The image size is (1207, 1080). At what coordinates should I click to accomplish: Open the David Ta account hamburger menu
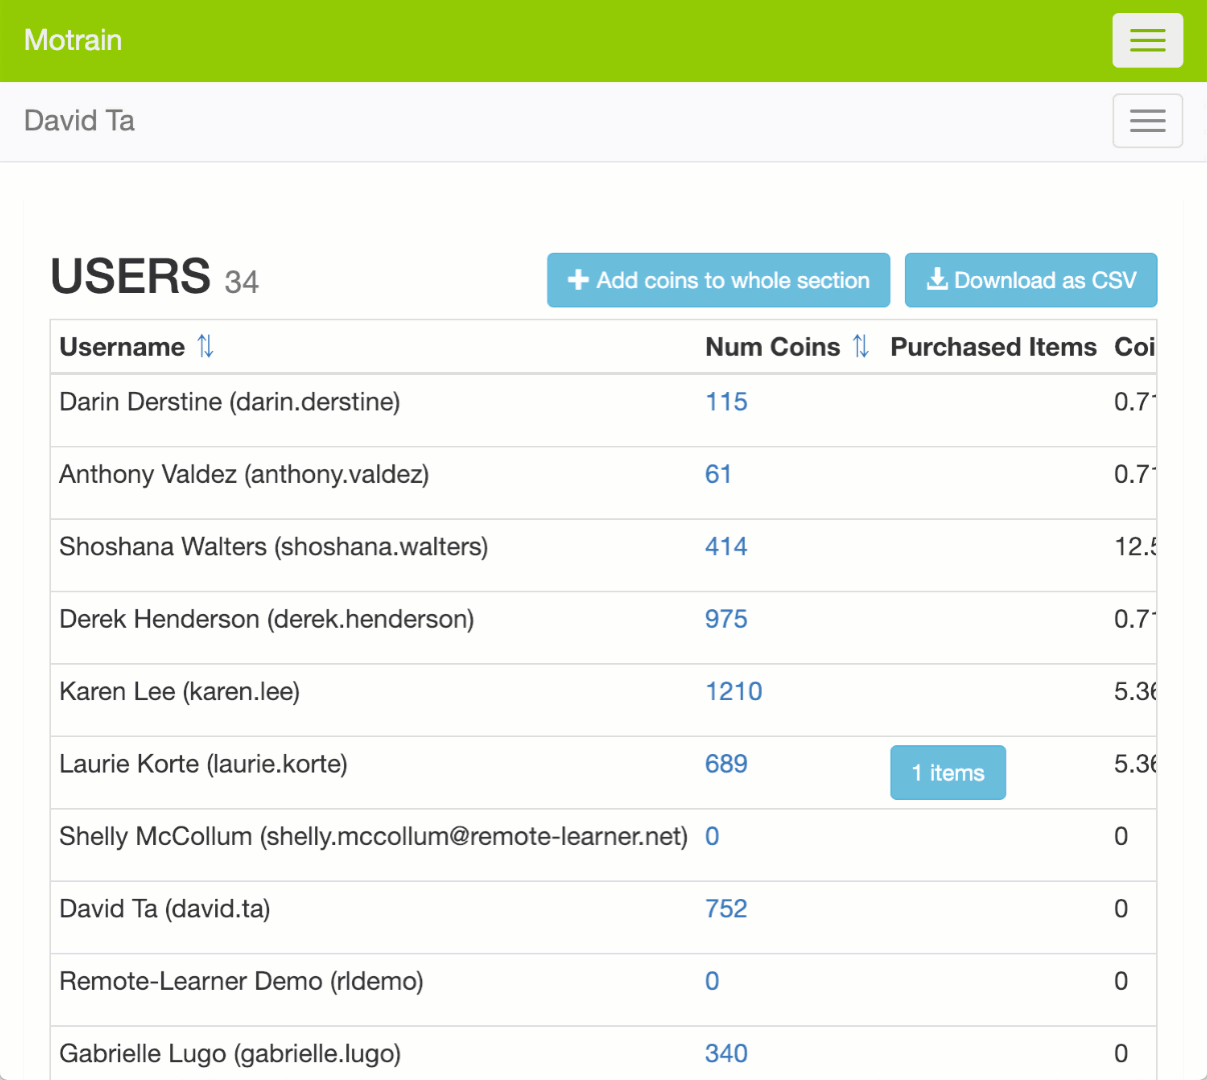point(1147,120)
